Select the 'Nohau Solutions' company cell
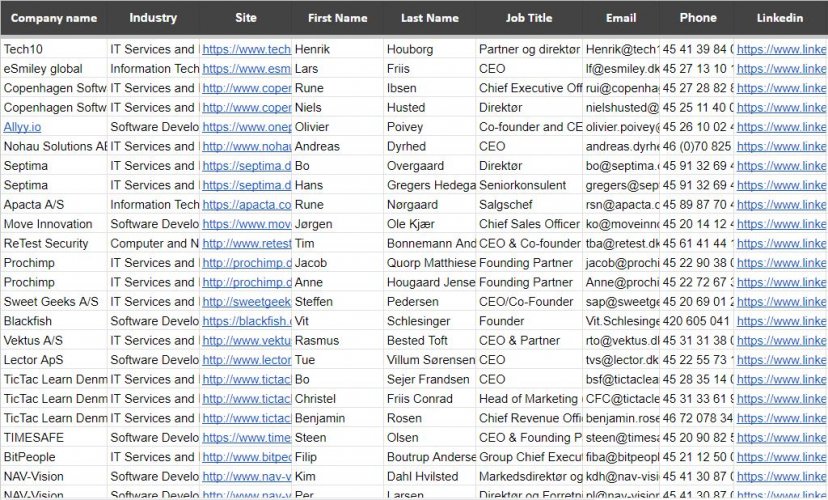Screen dimensions: 828x500 54,147
